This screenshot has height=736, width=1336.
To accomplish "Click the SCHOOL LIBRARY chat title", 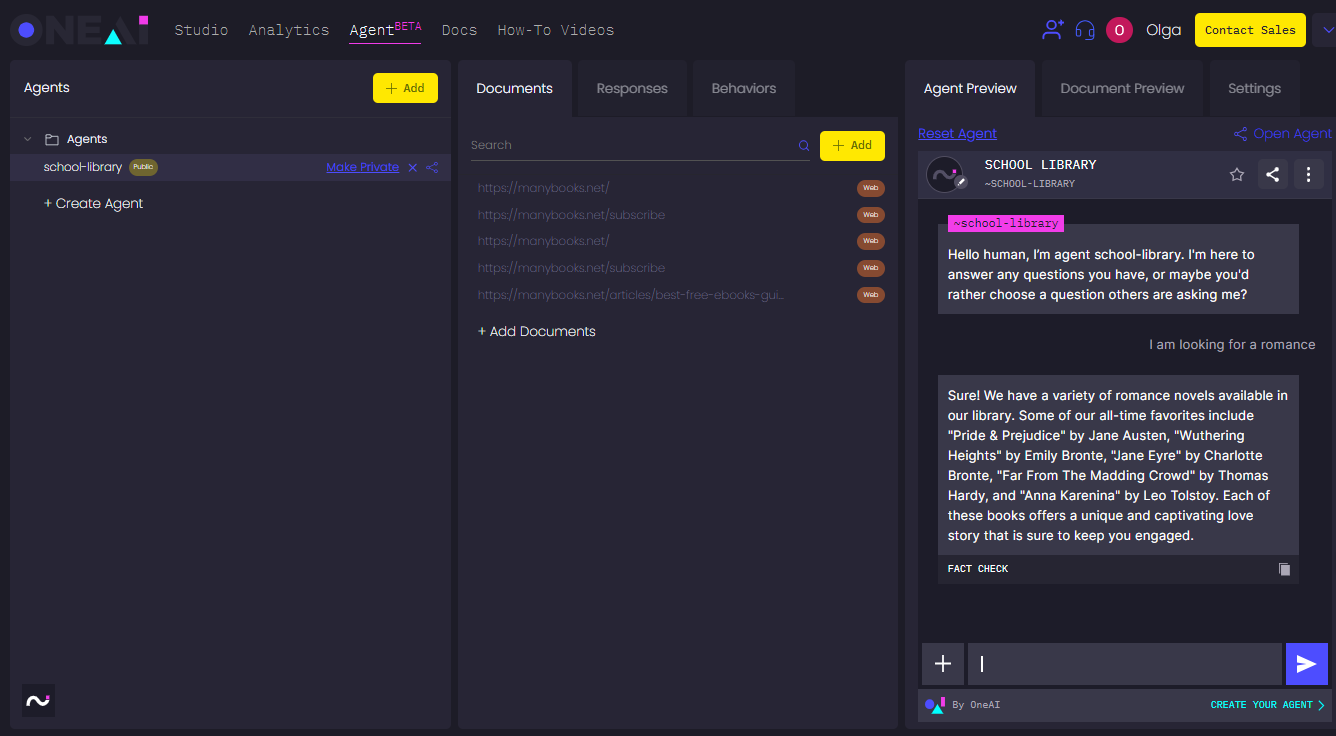I will (1040, 165).
